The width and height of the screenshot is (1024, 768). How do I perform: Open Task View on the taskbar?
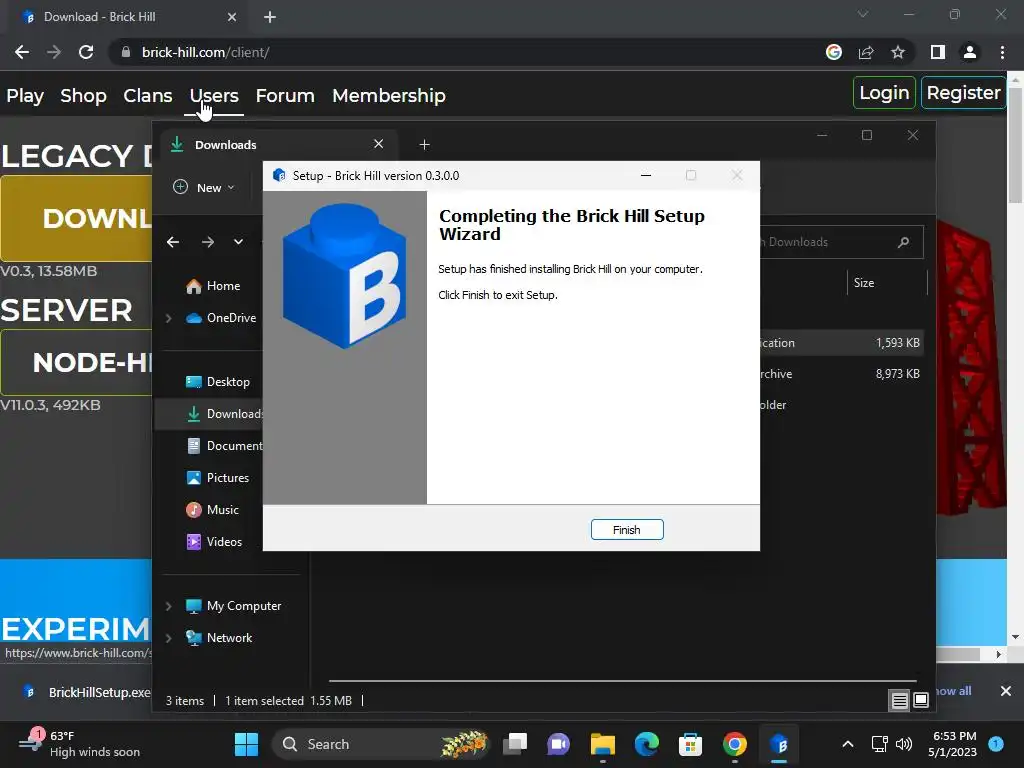[x=515, y=744]
